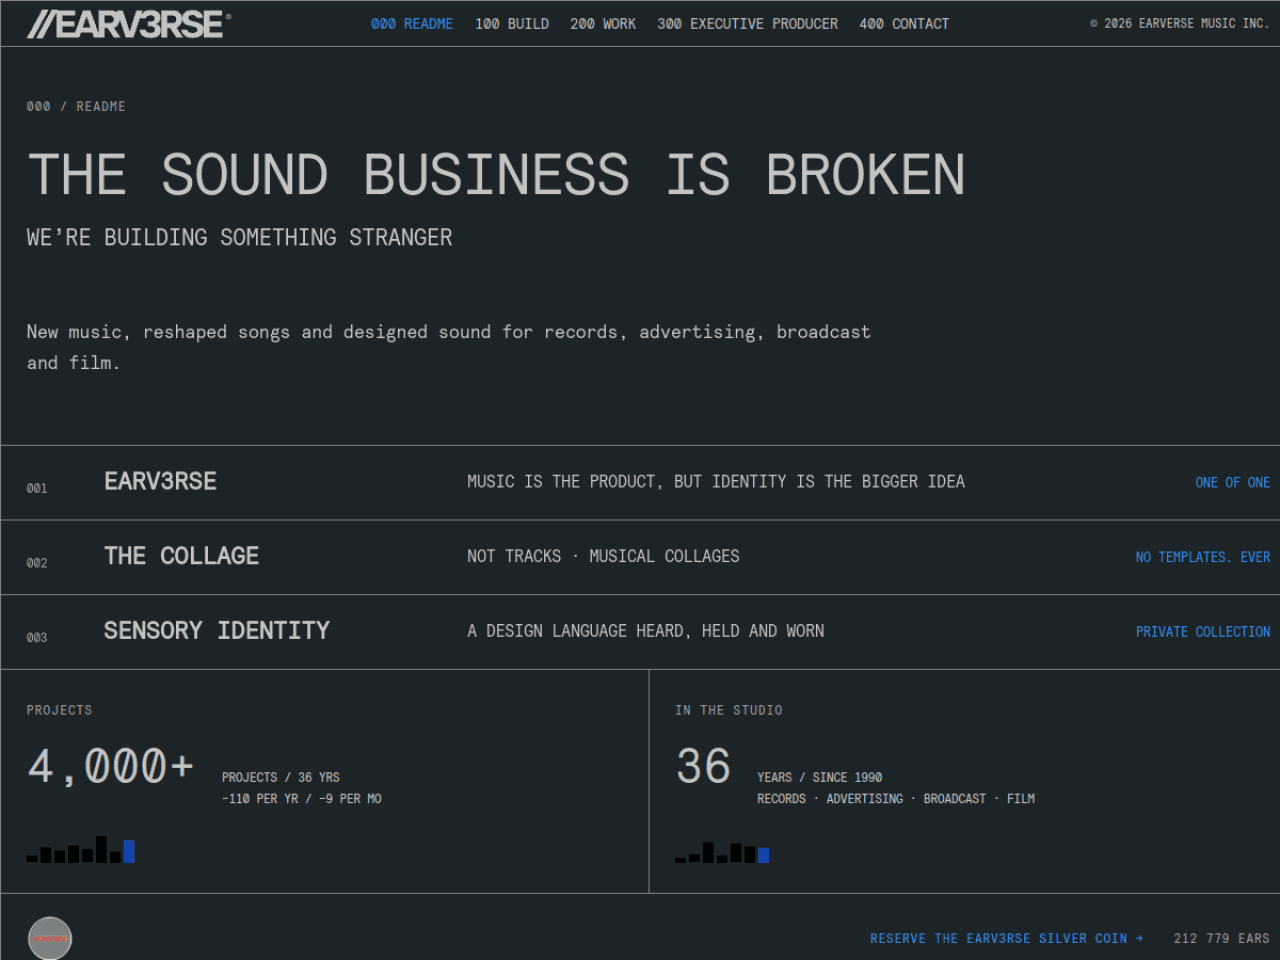
Task: Select THE COLLAGE row heading
Action: pyautogui.click(x=181, y=556)
